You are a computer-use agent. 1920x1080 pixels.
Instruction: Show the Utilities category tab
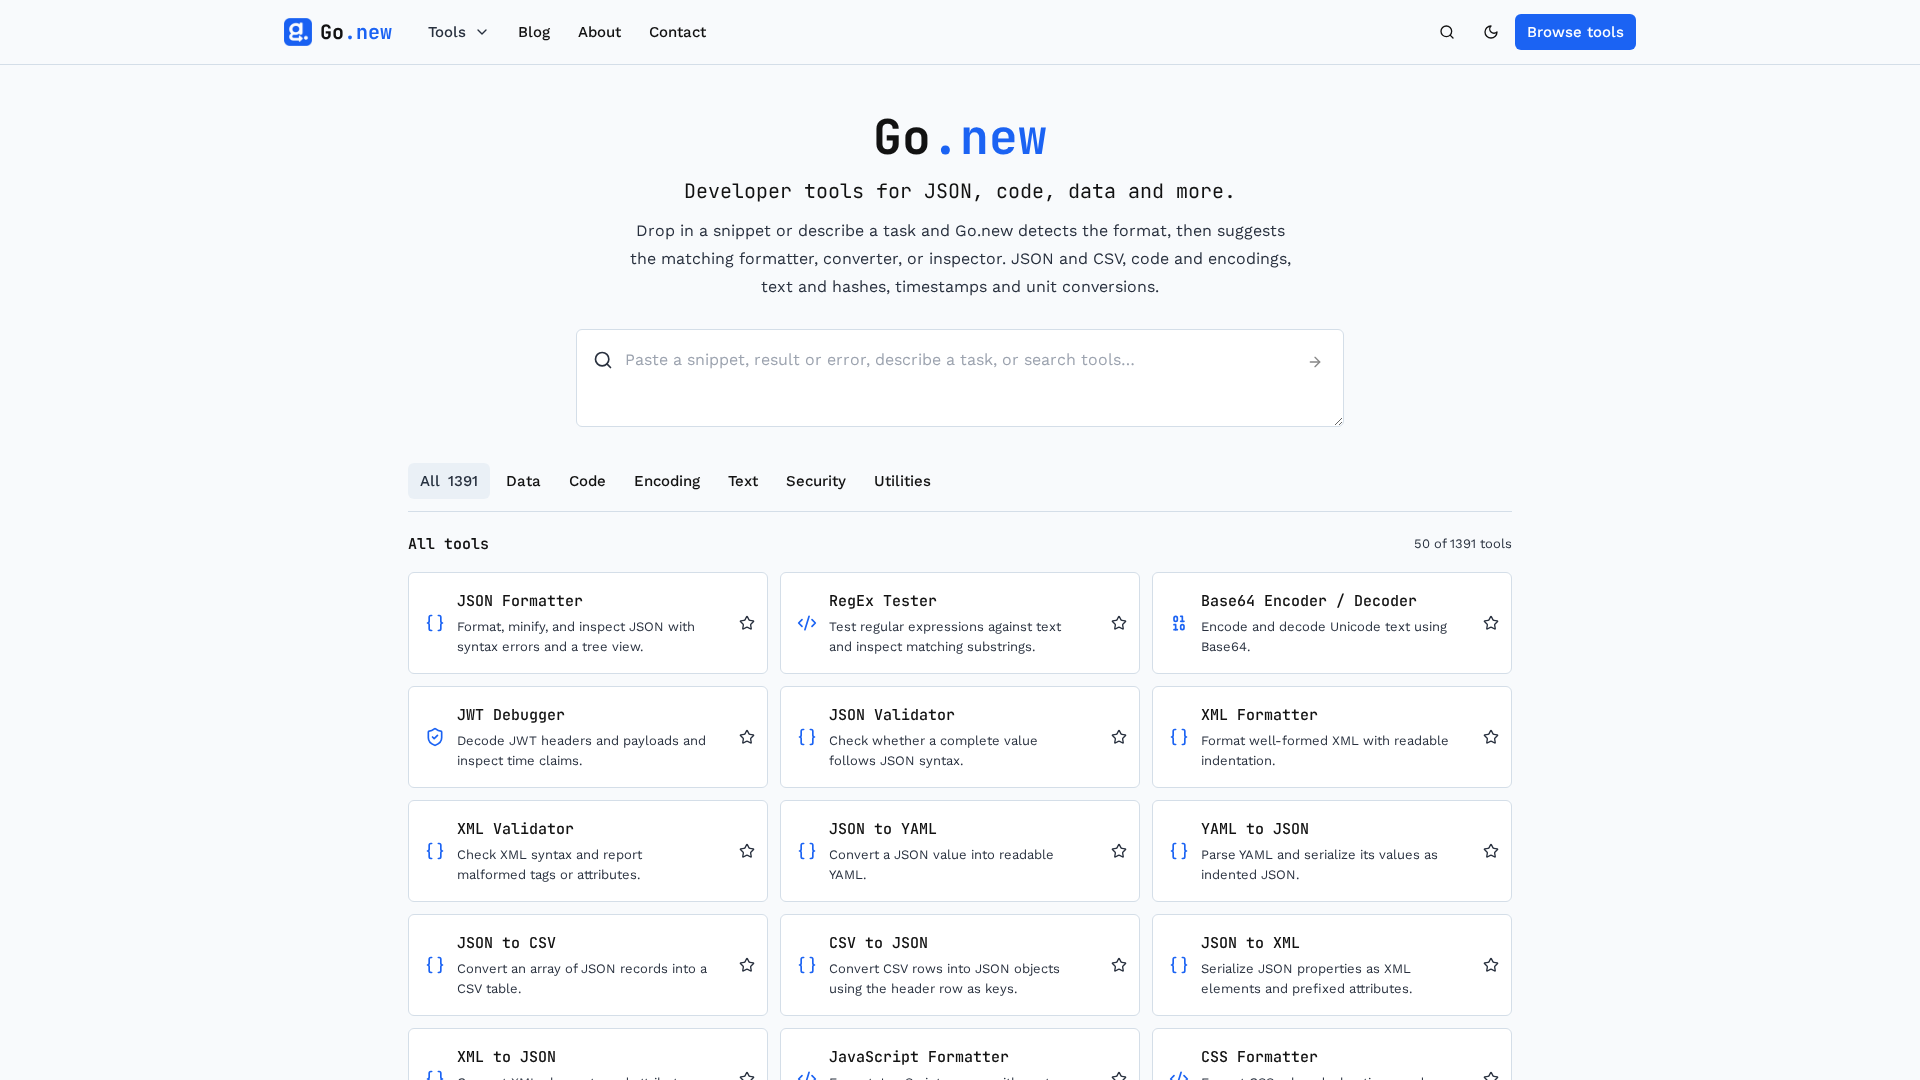point(902,481)
